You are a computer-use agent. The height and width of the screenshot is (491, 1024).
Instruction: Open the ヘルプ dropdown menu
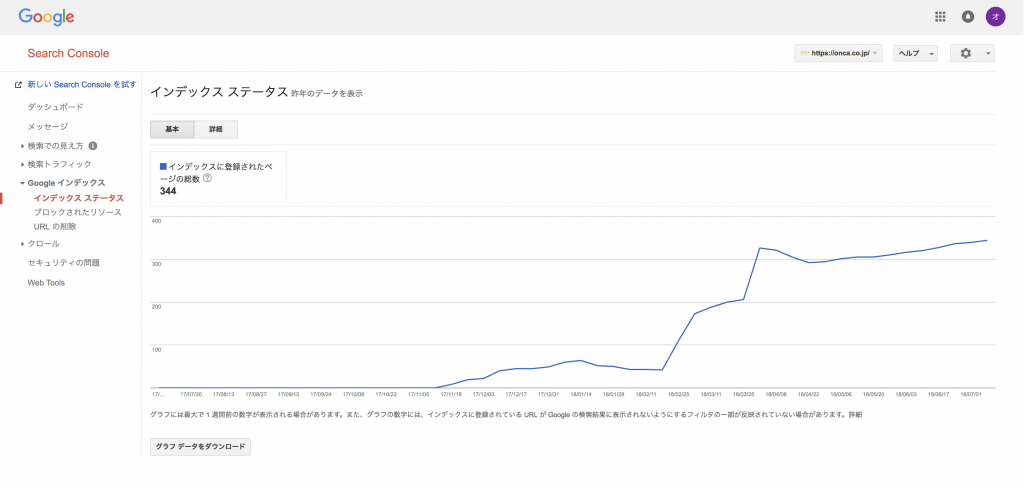(x=915, y=53)
